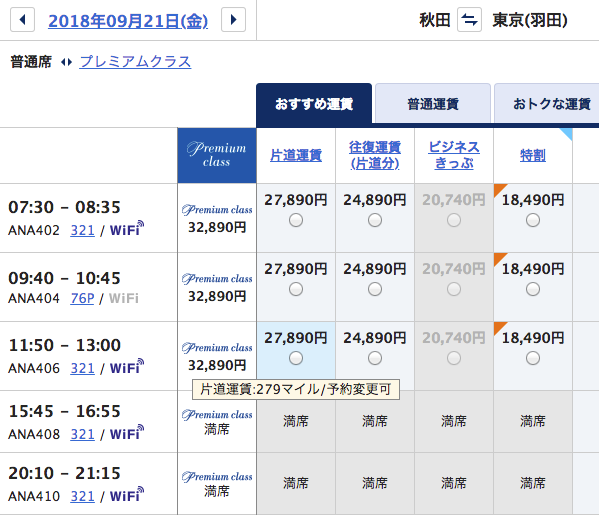
Task: Switch to 普通運賃 tab
Action: 433,103
